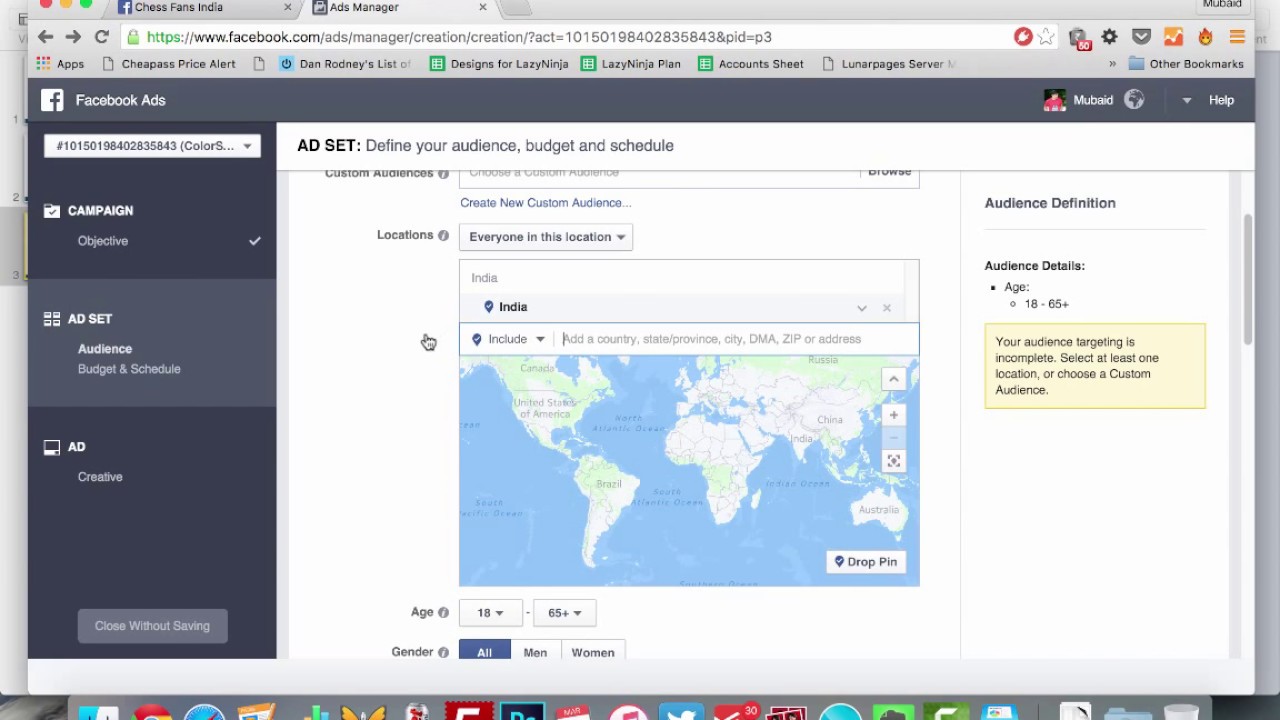1280x720 pixels.
Task: Open the Chrome hamburger menu
Action: pyautogui.click(x=1237, y=37)
